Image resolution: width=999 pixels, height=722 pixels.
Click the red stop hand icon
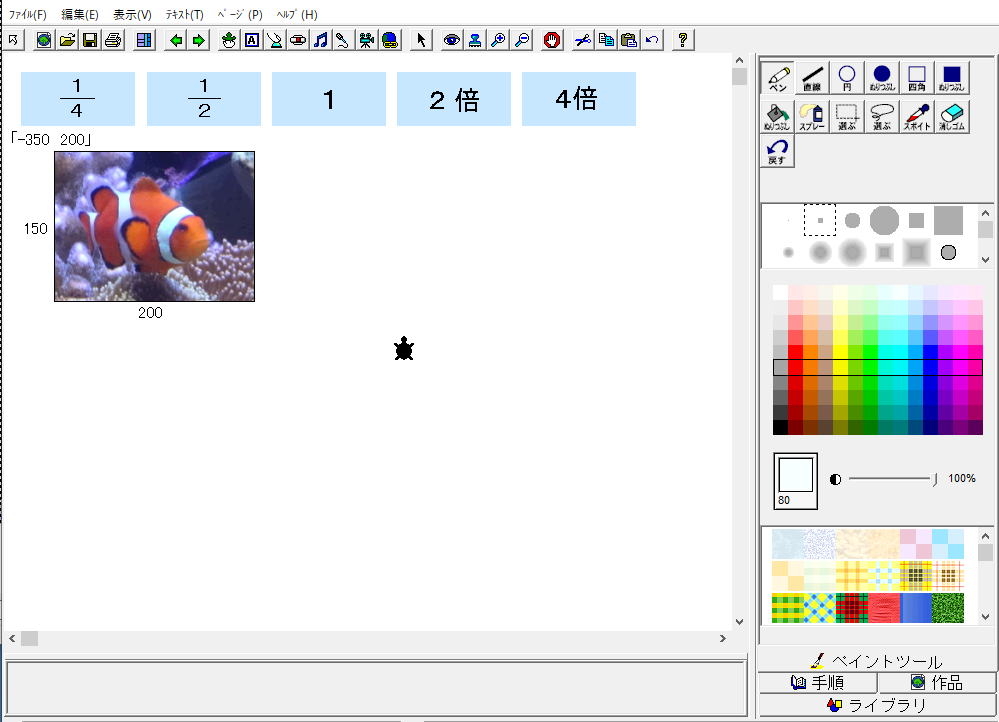coord(551,40)
